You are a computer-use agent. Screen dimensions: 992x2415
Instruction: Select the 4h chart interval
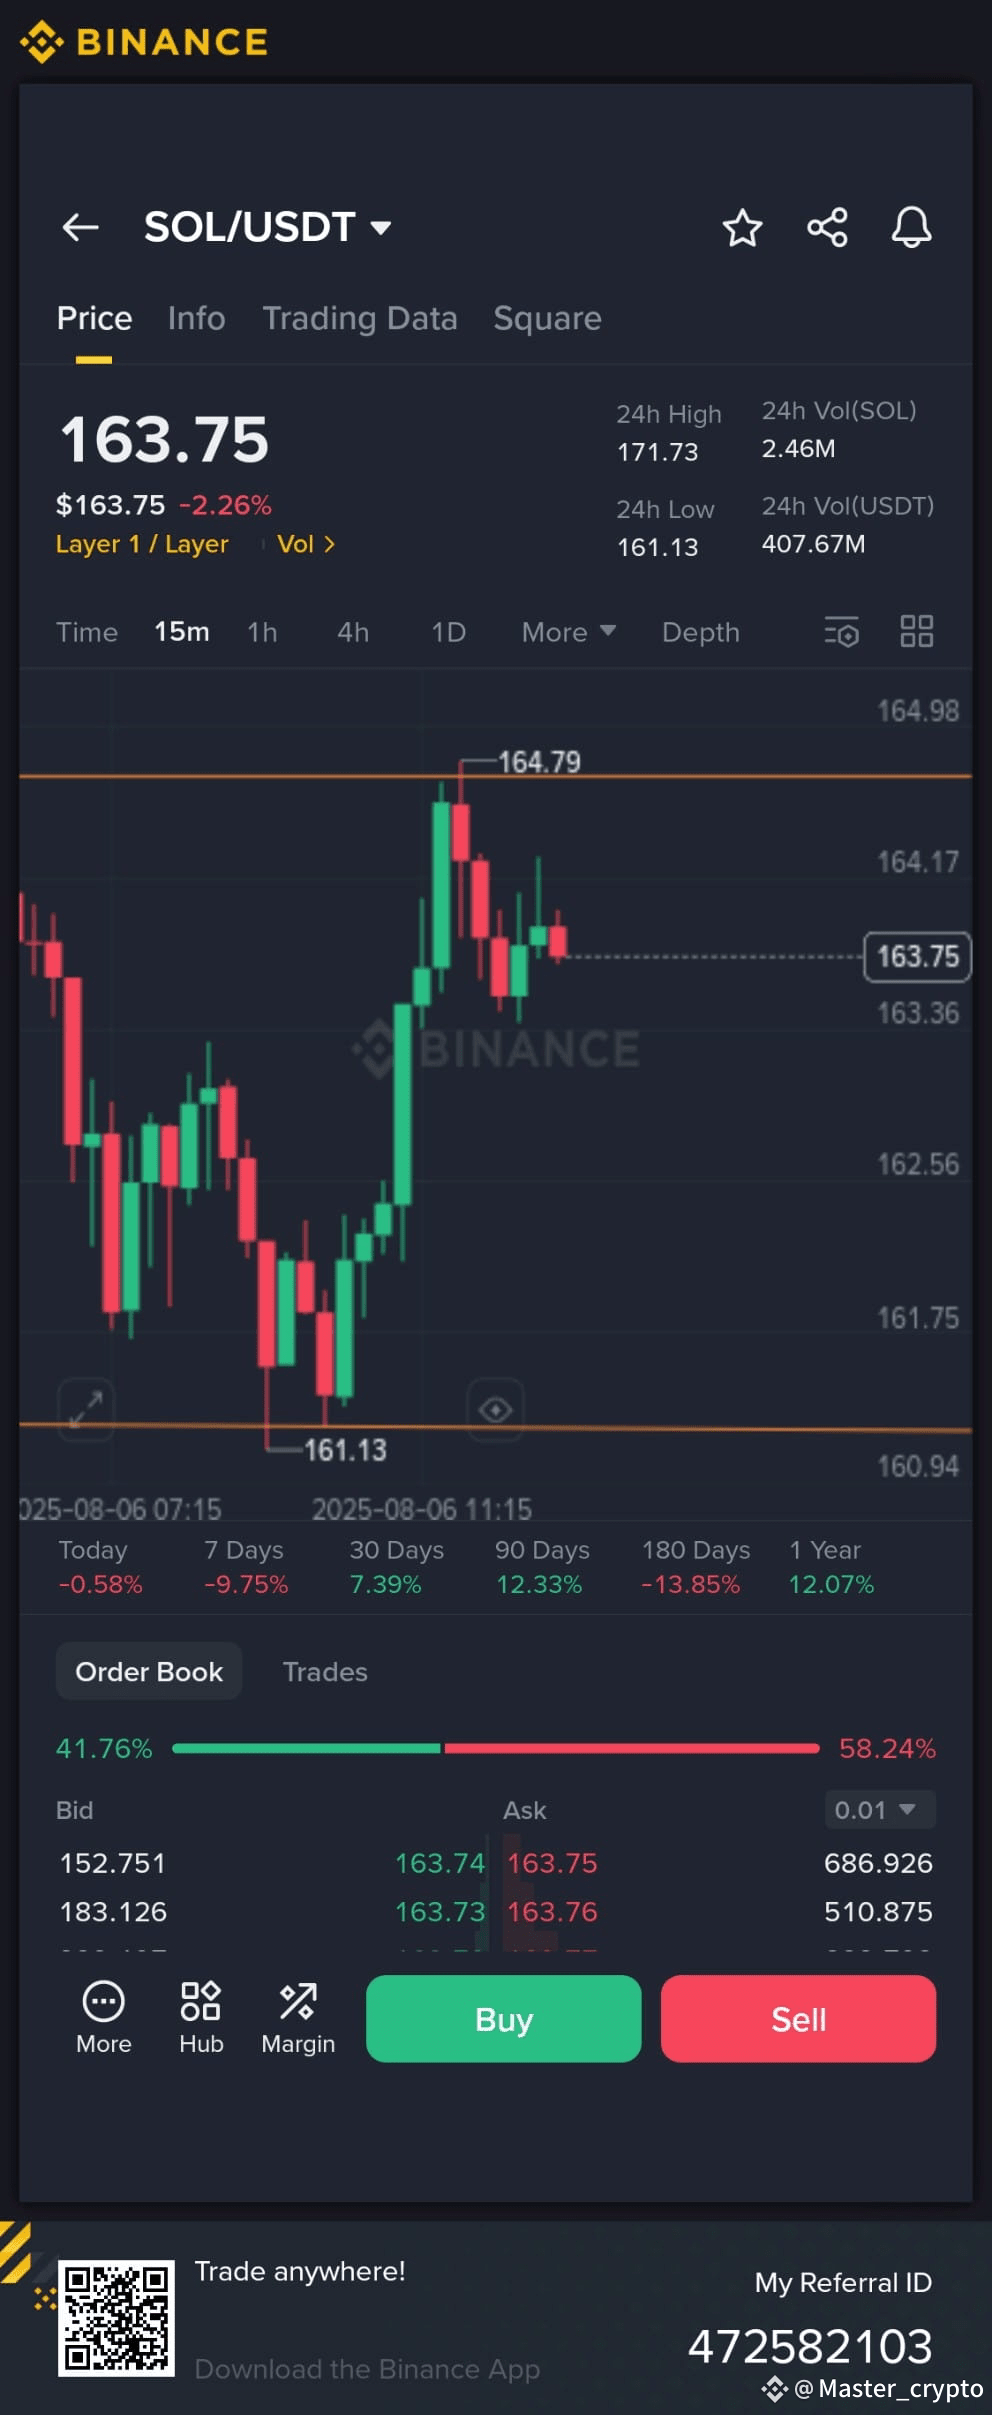[353, 632]
